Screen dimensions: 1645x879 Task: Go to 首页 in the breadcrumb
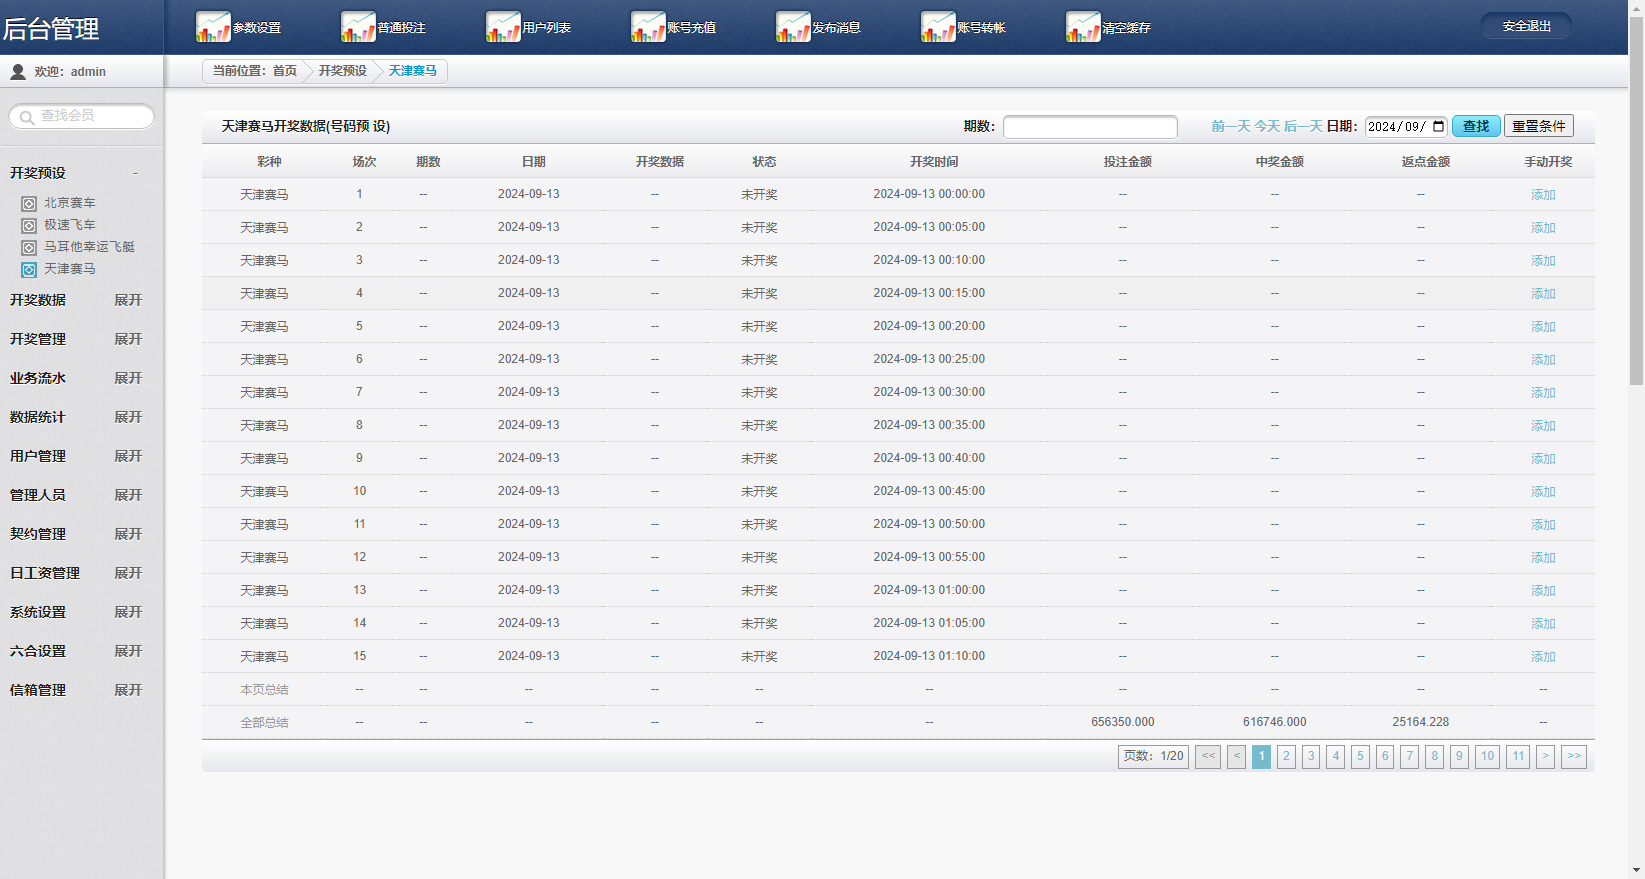click(x=285, y=71)
